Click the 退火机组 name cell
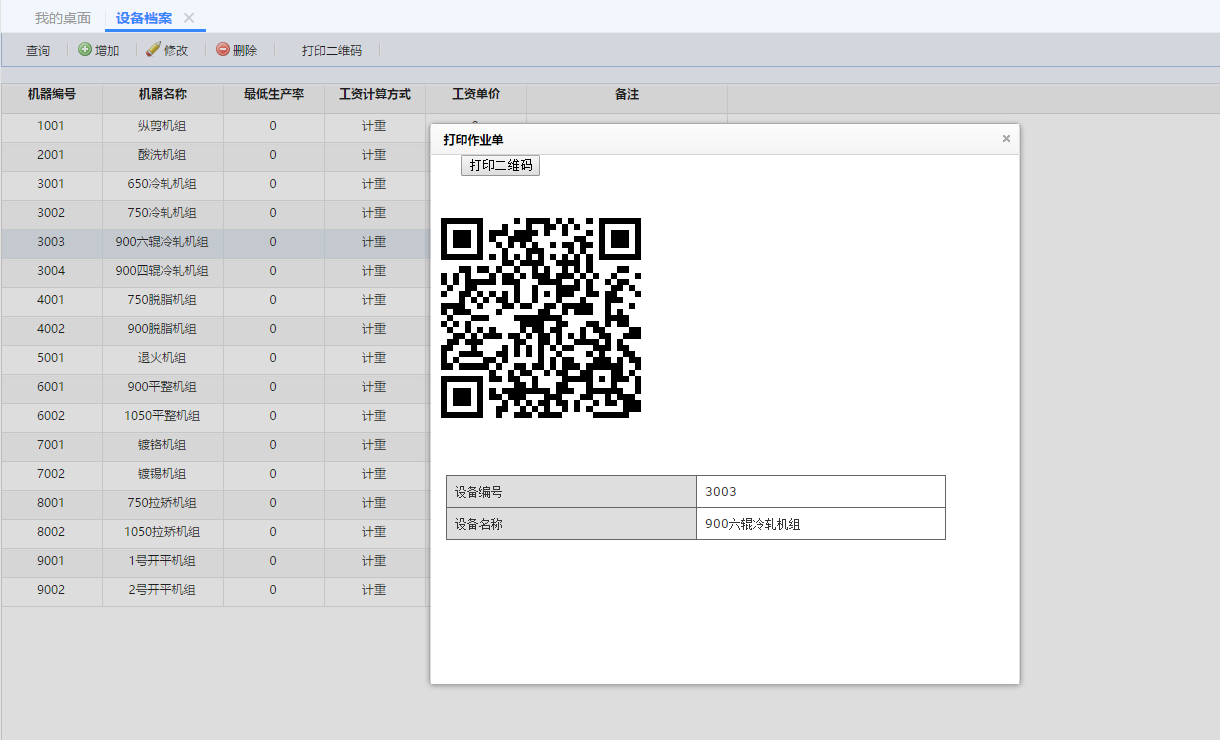The height and width of the screenshot is (740, 1220). [162, 358]
